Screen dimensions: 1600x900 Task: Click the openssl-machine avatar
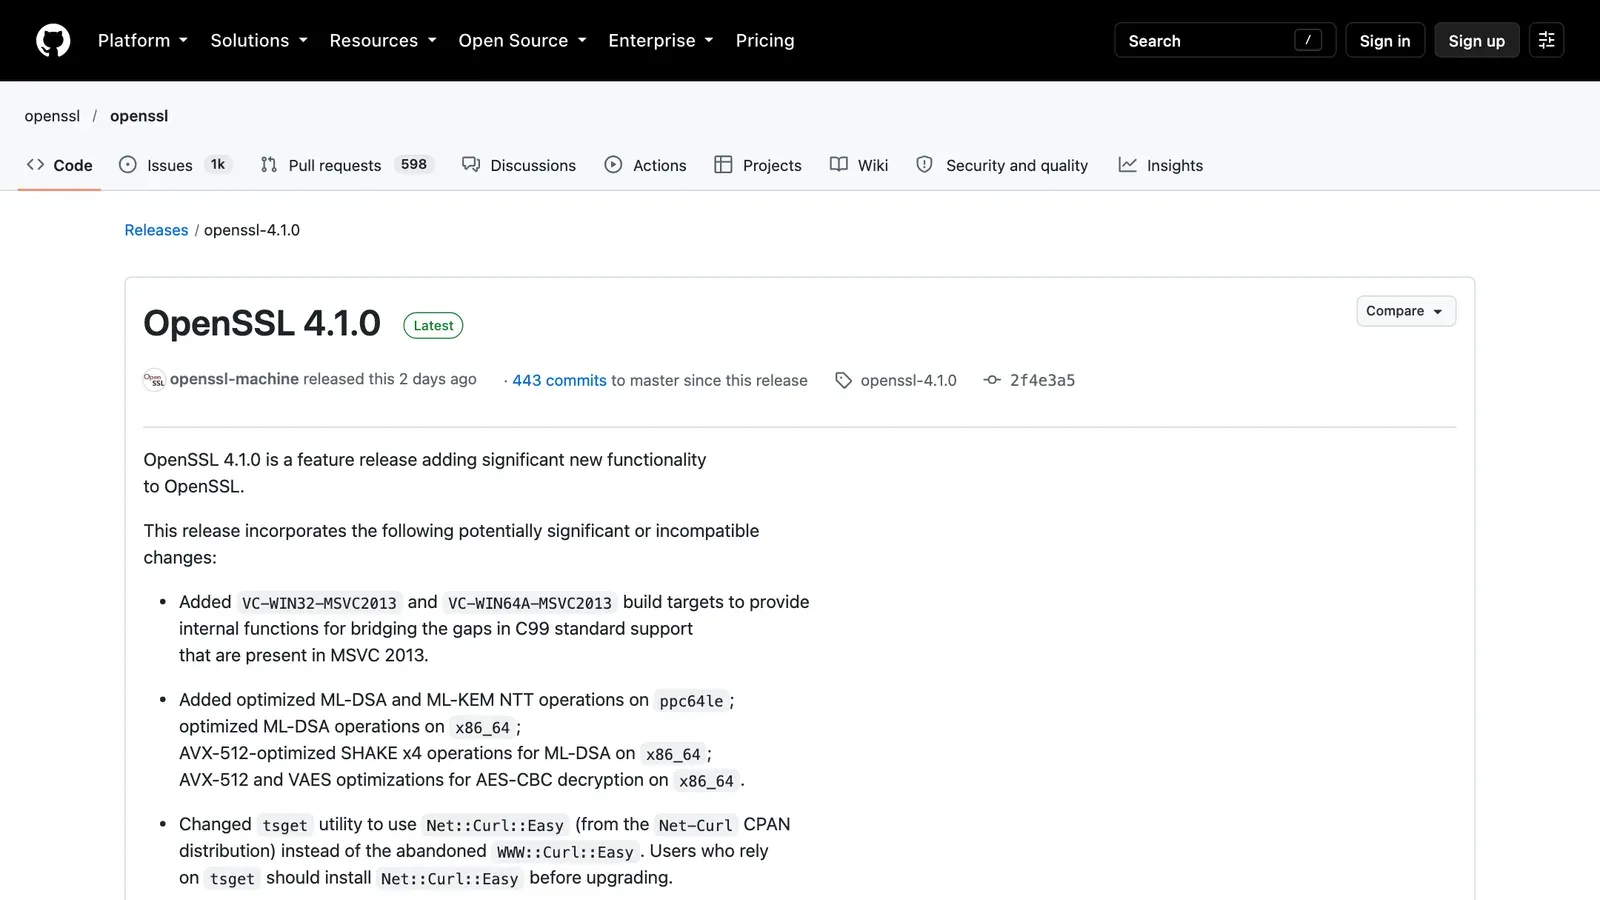pyautogui.click(x=154, y=380)
